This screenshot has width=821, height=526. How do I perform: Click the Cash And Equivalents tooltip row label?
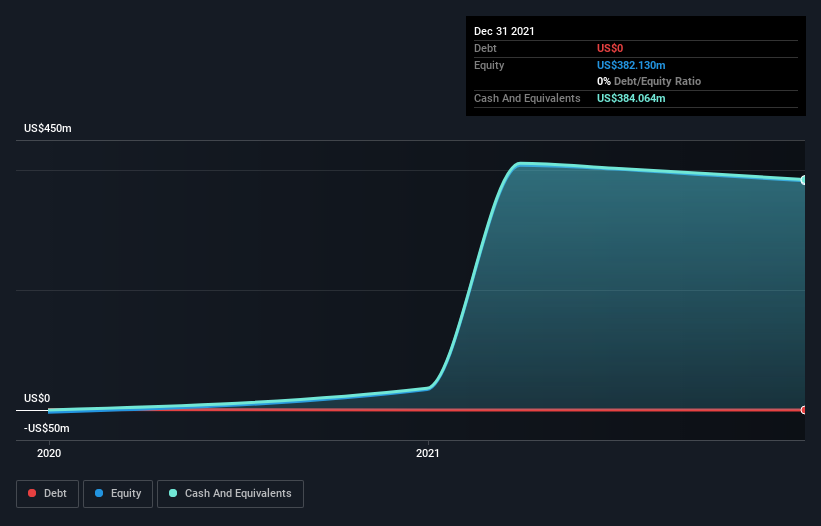pyautogui.click(x=527, y=98)
